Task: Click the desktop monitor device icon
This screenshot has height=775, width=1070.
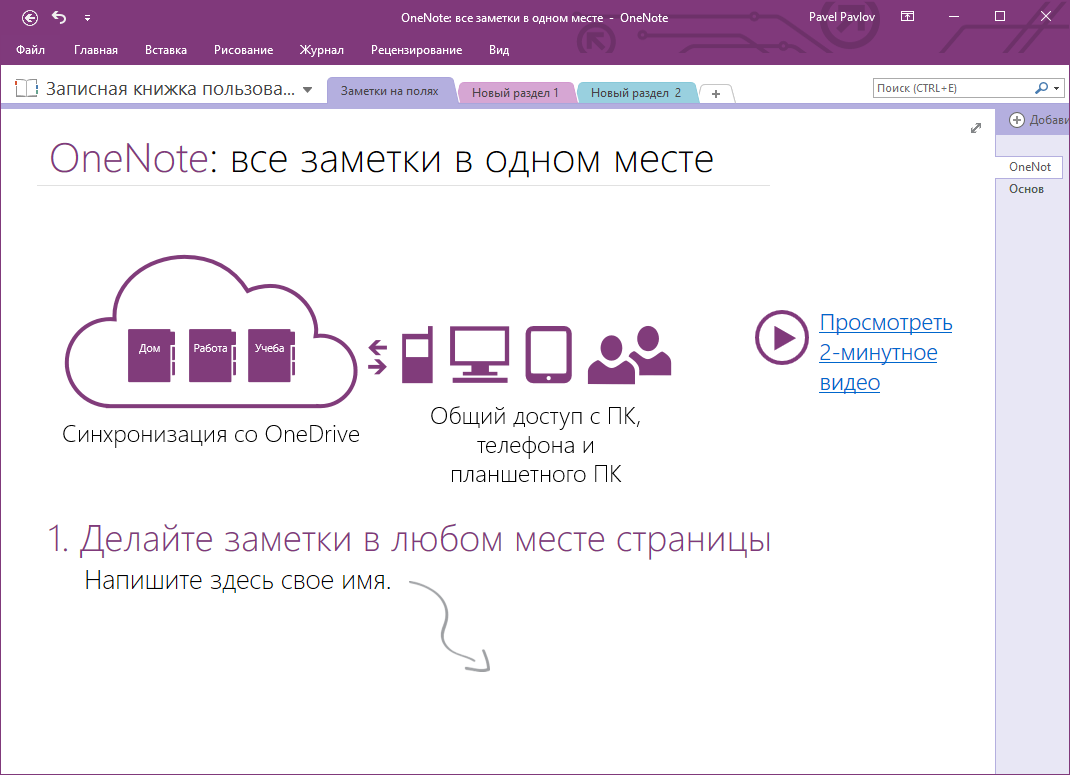Action: pyautogui.click(x=479, y=354)
